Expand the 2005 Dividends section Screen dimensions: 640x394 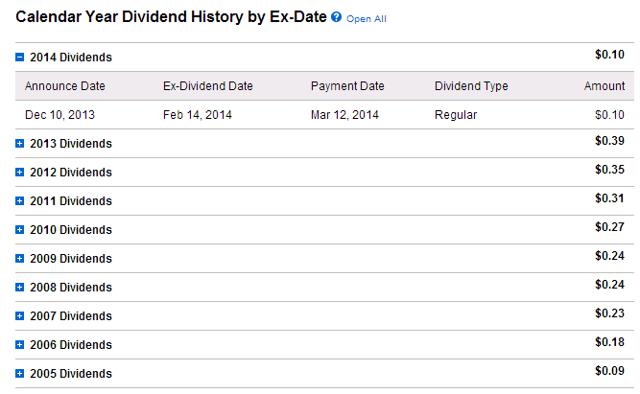pos(20,374)
